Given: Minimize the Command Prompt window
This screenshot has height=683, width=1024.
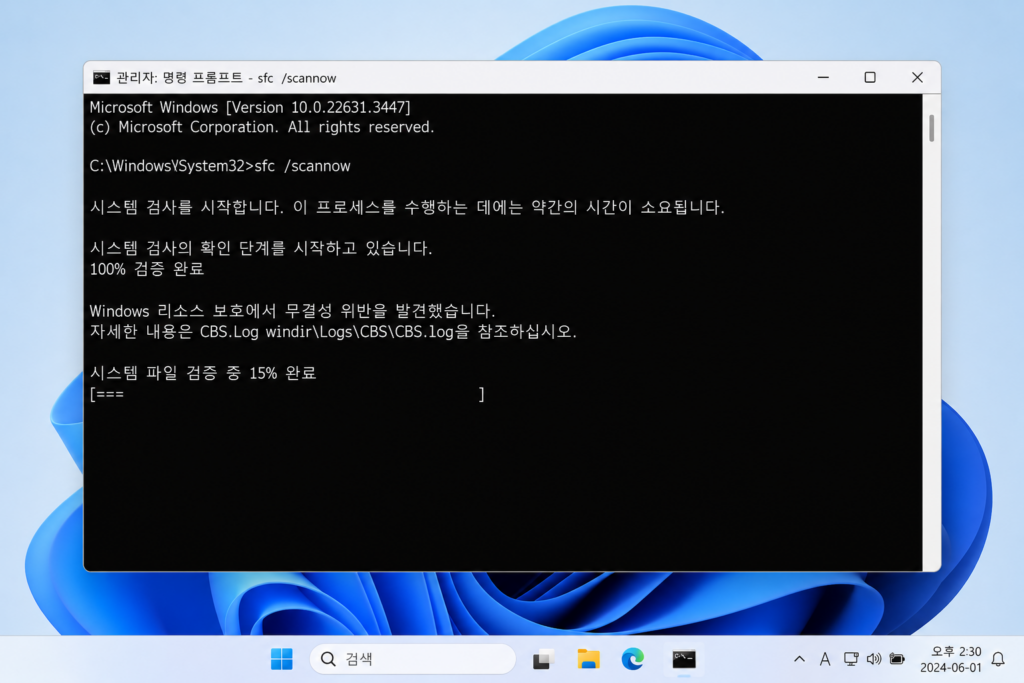Looking at the screenshot, I should click(824, 78).
